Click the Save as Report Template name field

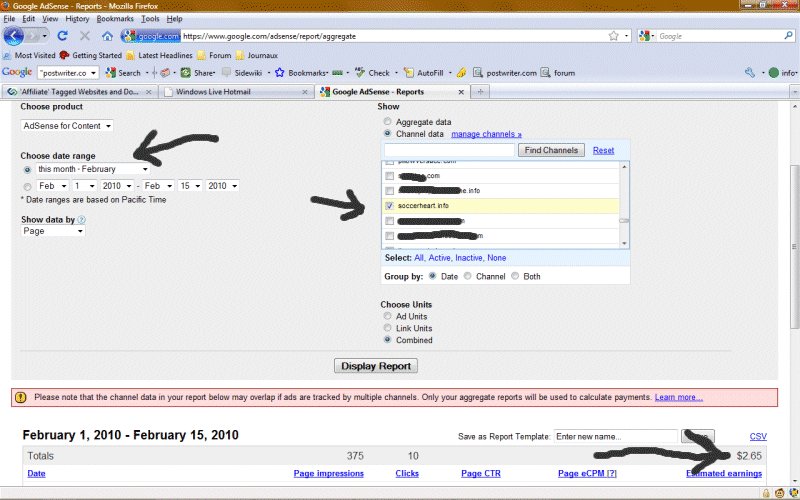point(615,437)
